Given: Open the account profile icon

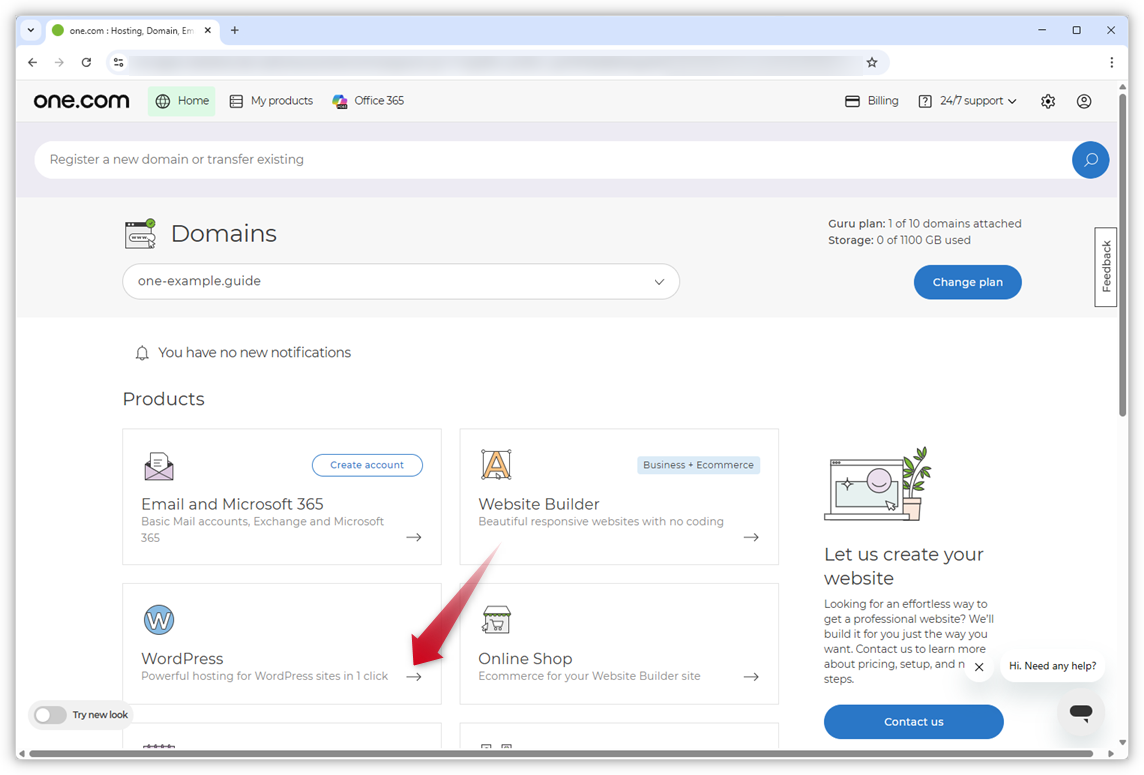Looking at the screenshot, I should tap(1084, 100).
